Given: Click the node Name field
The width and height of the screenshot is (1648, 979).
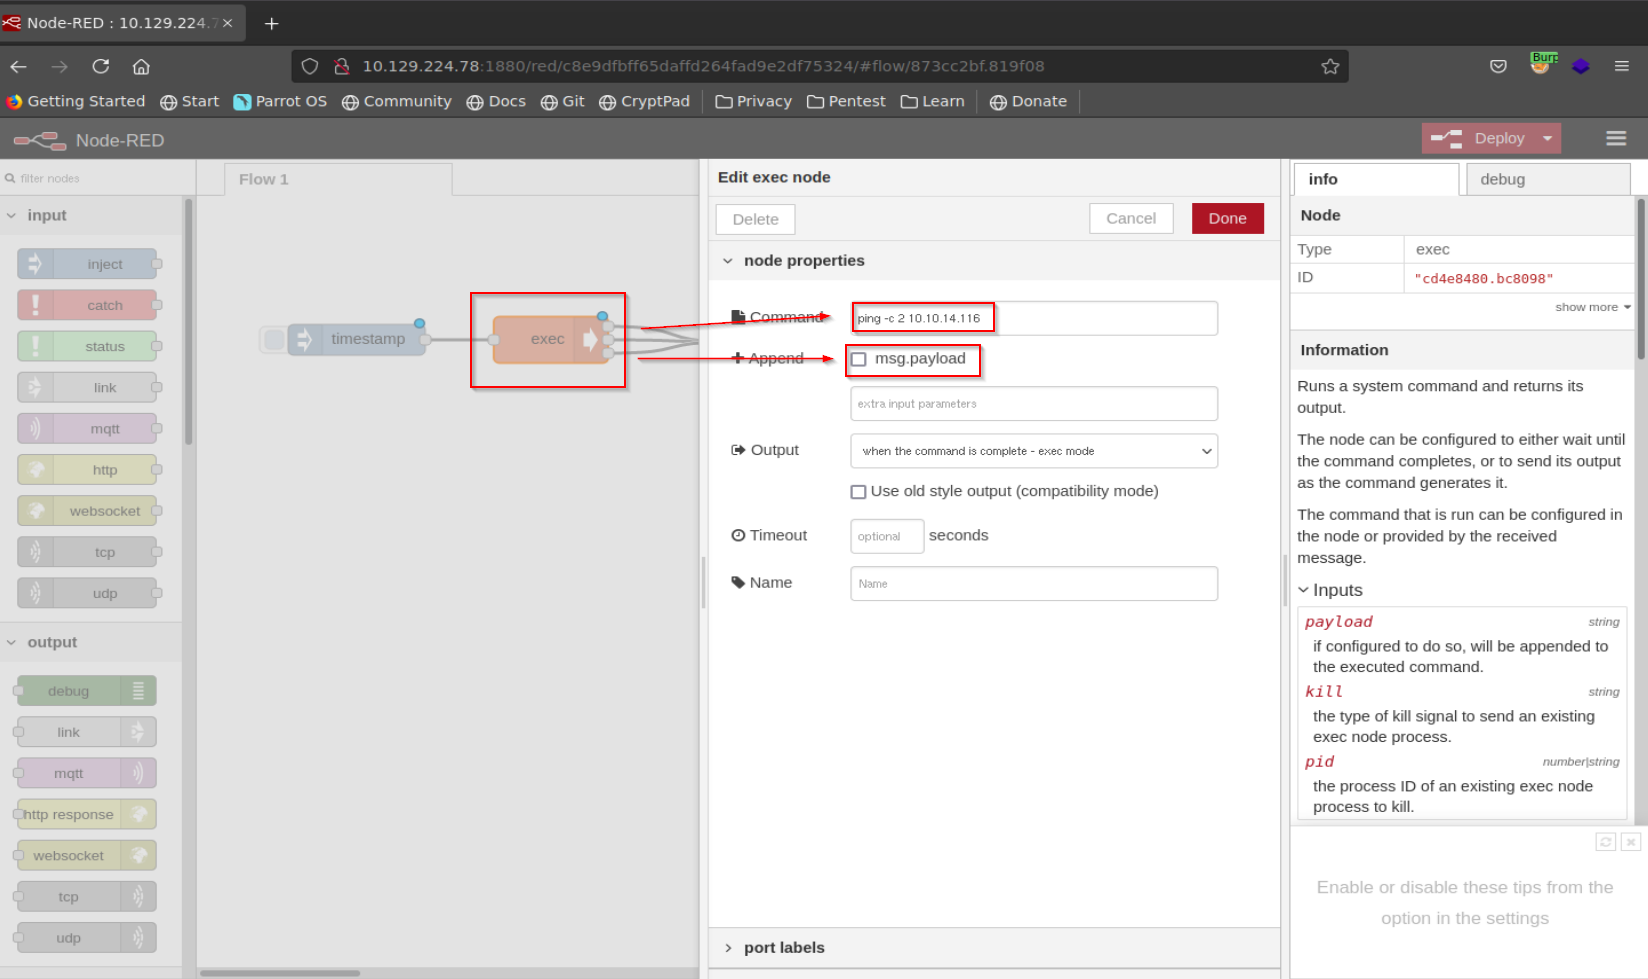Looking at the screenshot, I should tap(1034, 584).
